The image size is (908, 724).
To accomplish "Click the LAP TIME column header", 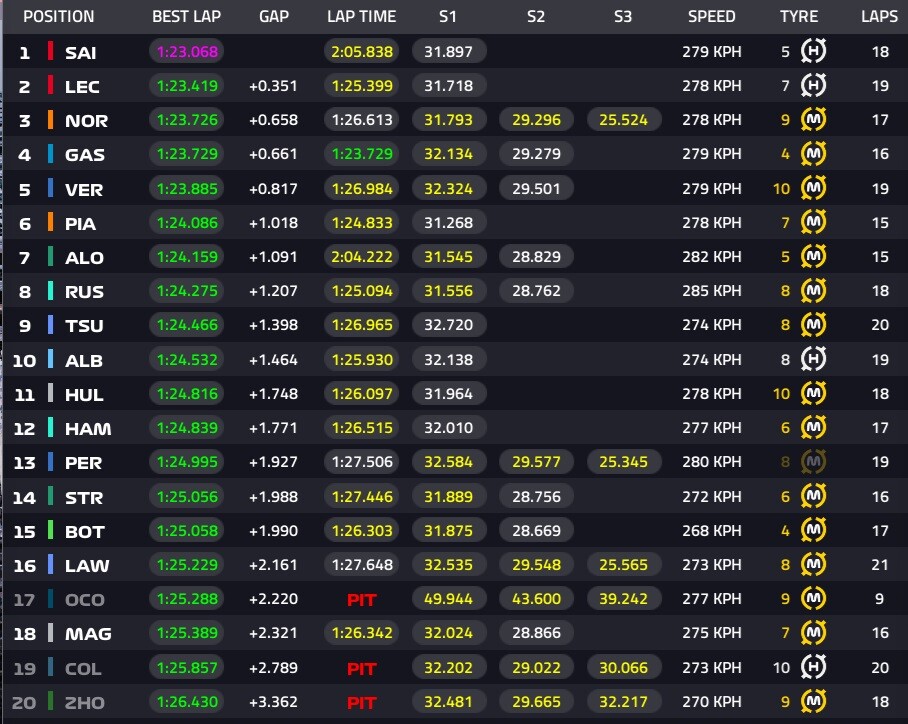I will coord(361,17).
